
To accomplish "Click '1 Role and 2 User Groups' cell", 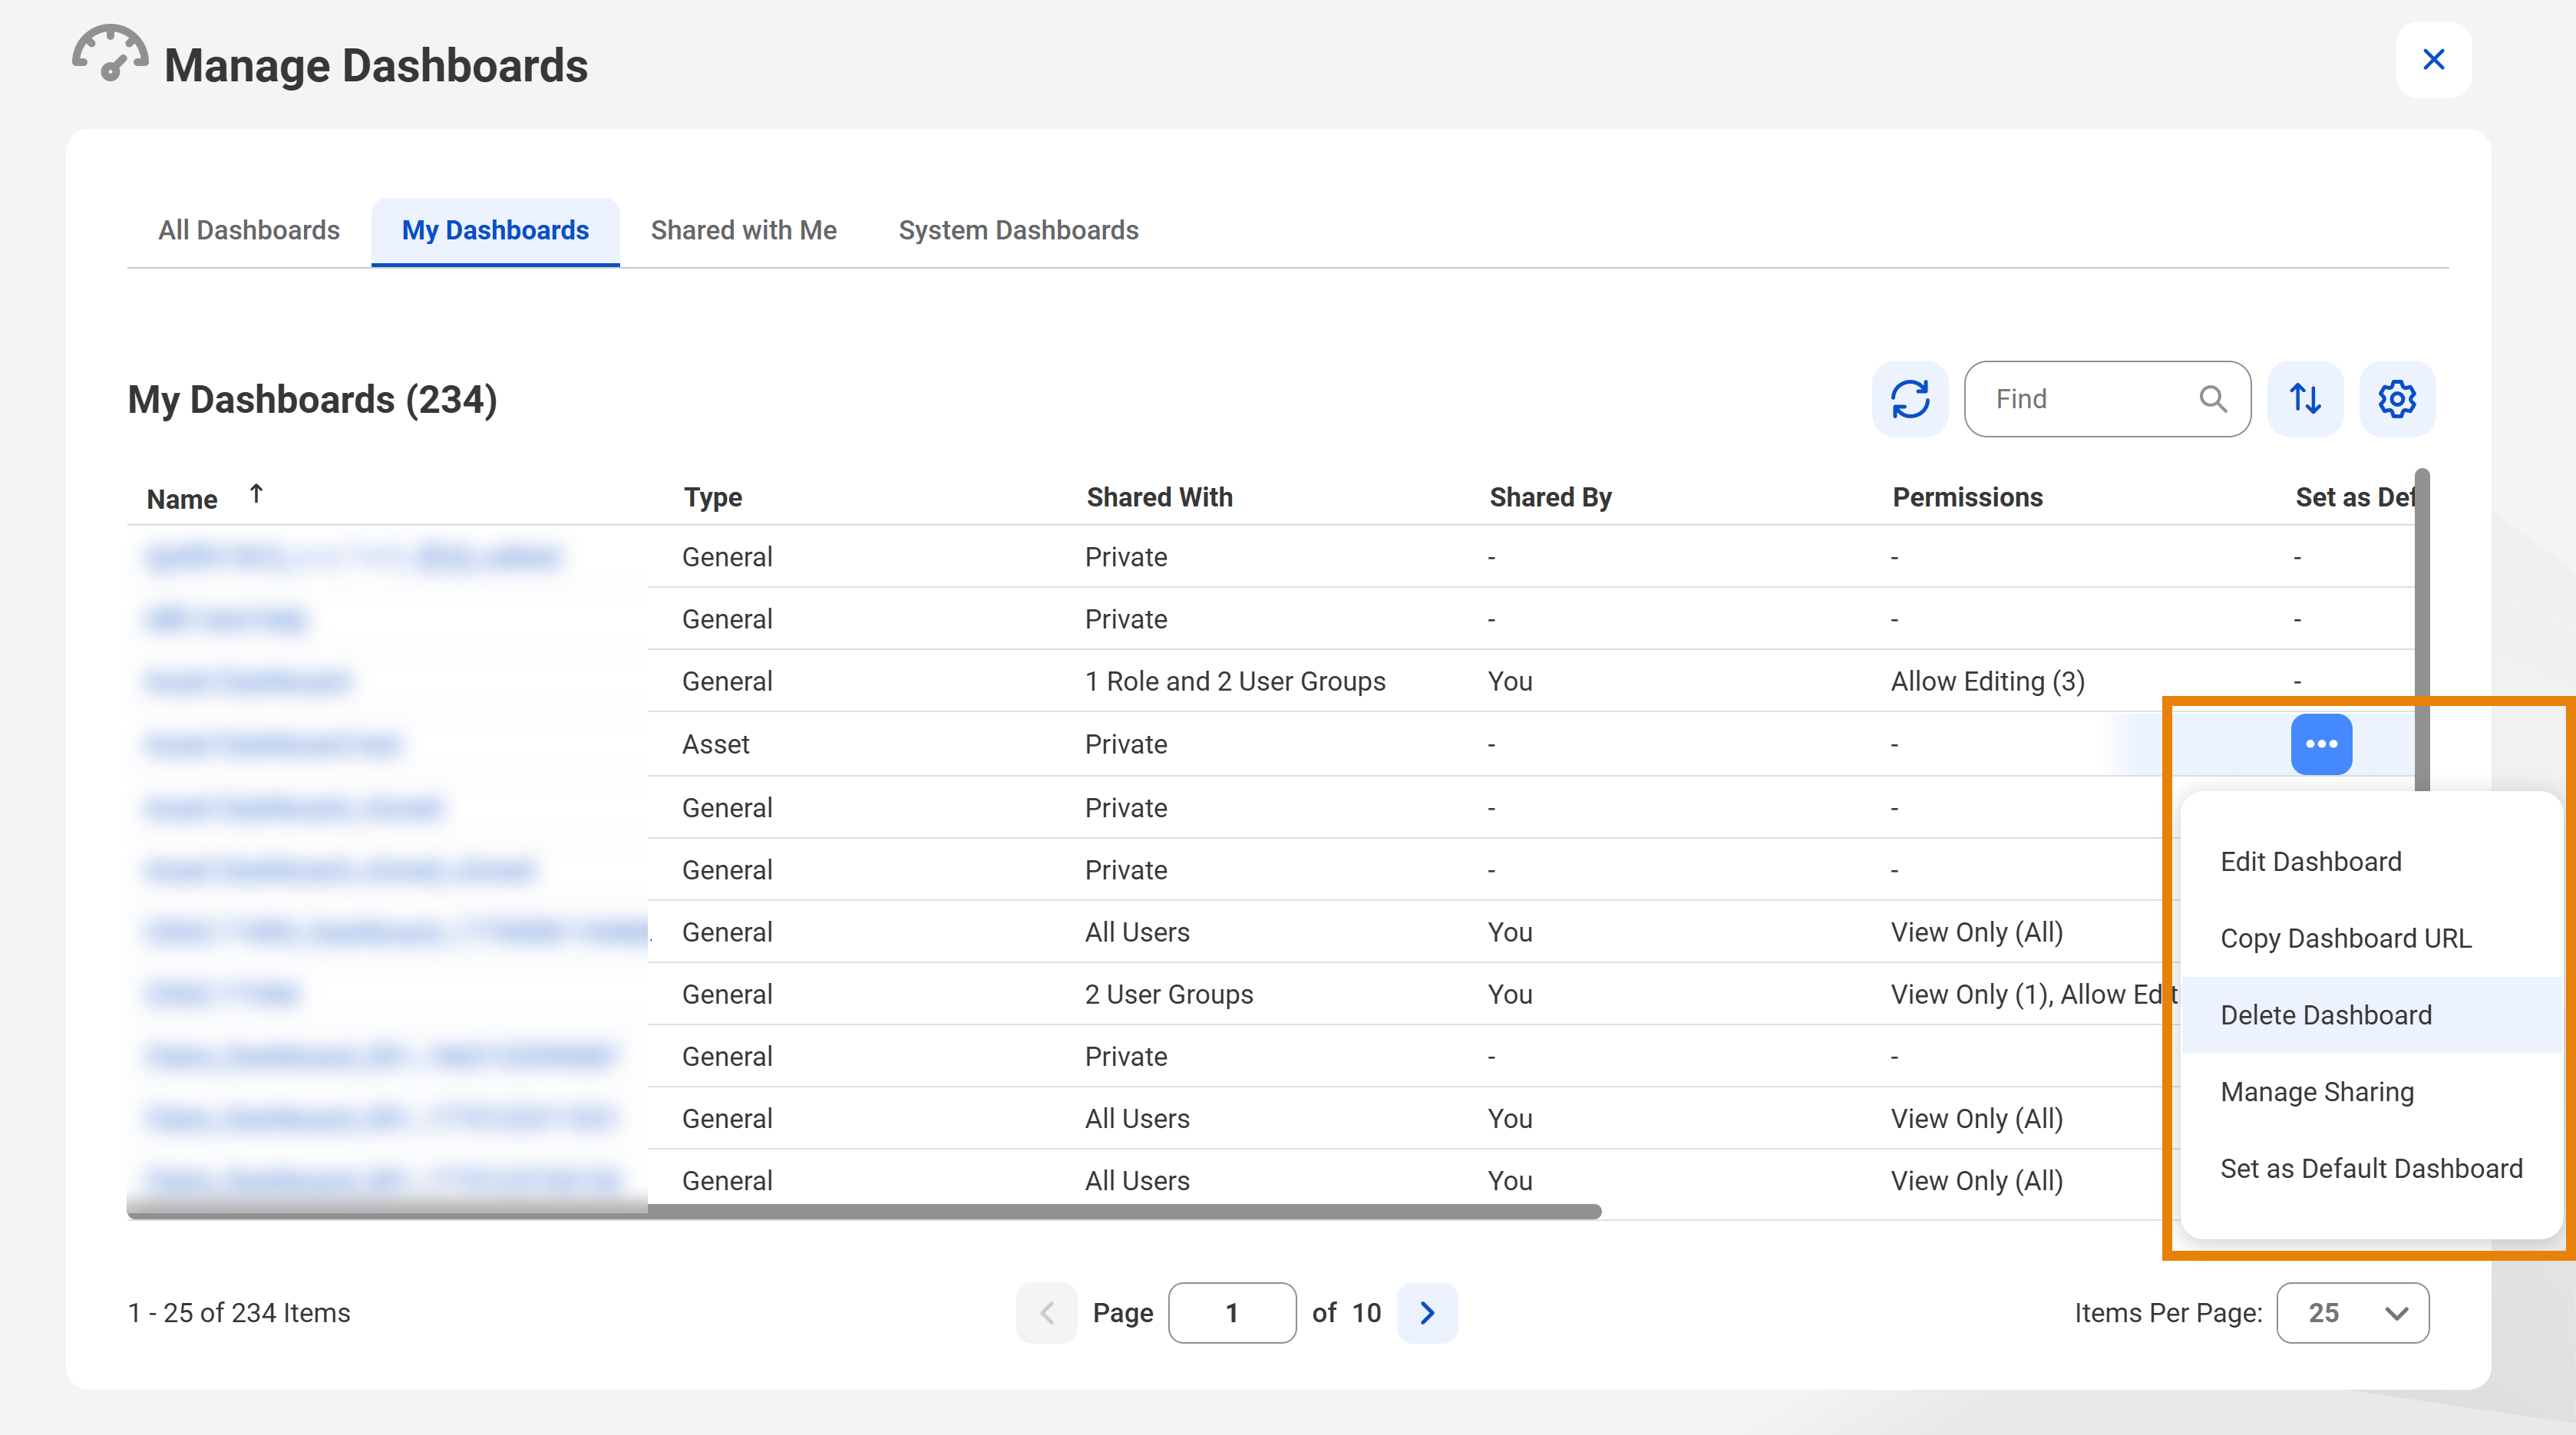I will (1235, 682).
